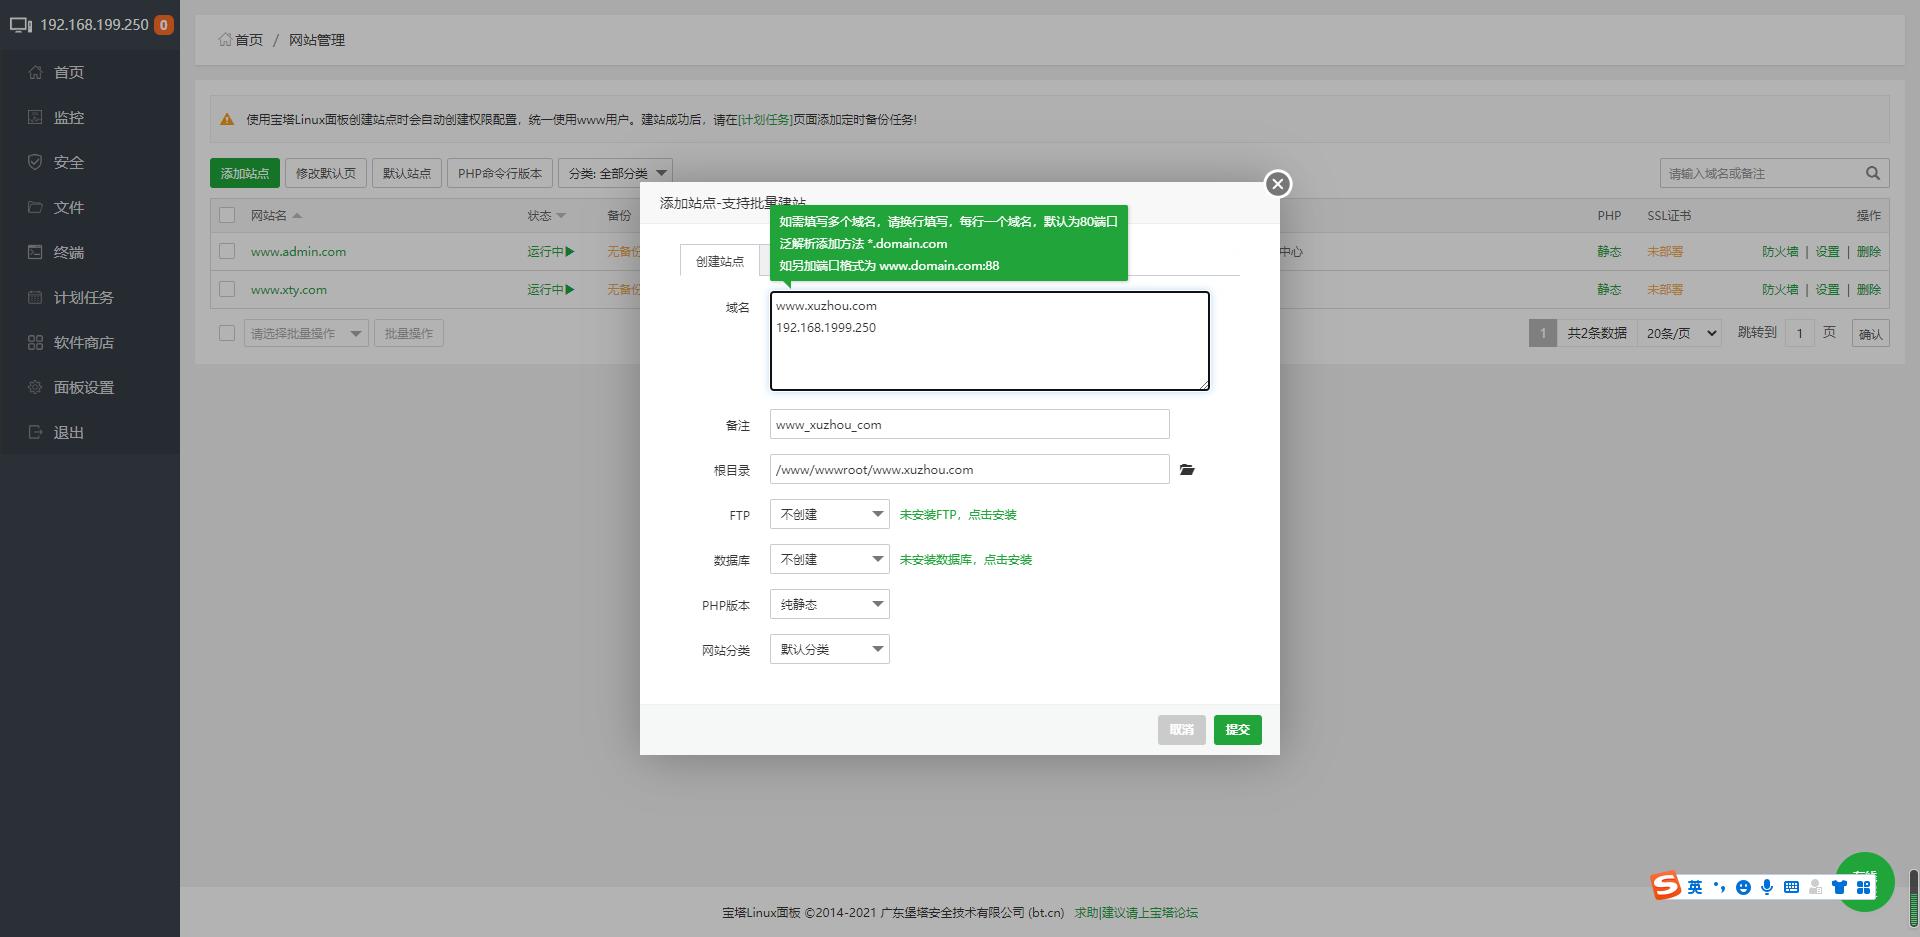Open the 文件 files folder icon
The height and width of the screenshot is (937, 1920).
[x=35, y=207]
